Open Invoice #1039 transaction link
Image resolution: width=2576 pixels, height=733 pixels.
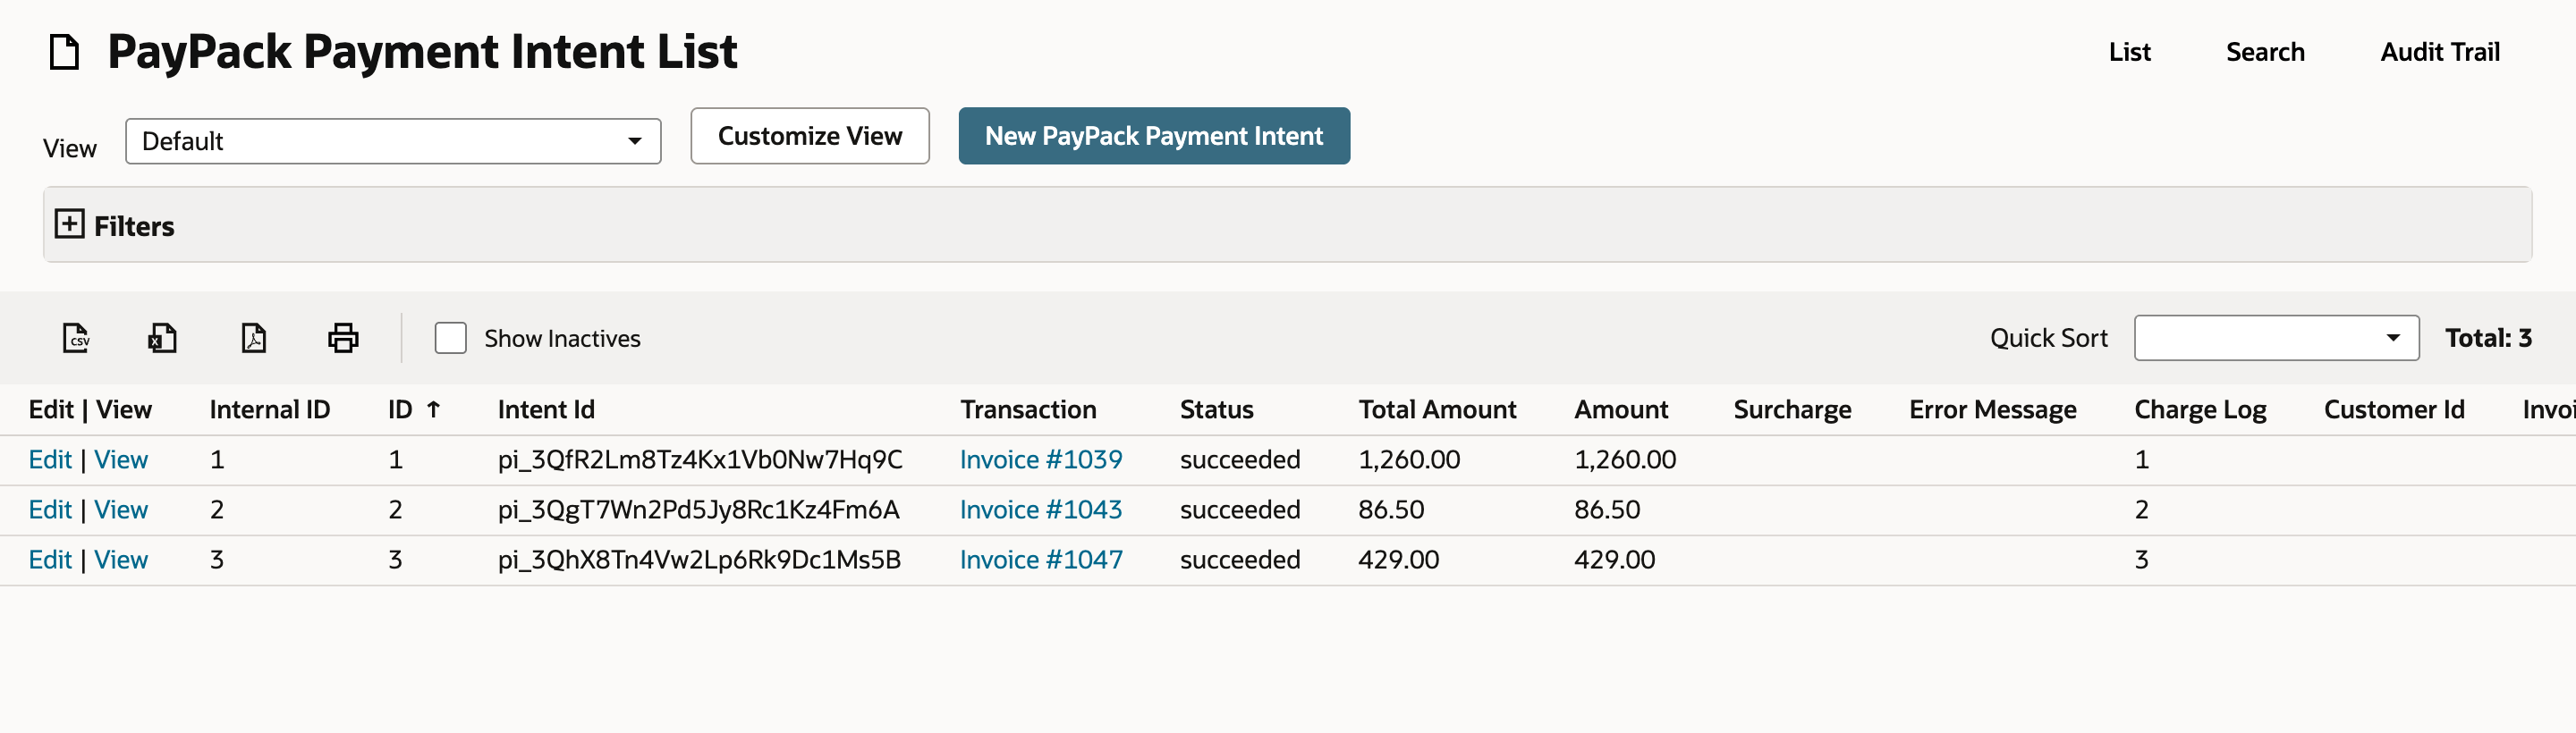point(1041,460)
